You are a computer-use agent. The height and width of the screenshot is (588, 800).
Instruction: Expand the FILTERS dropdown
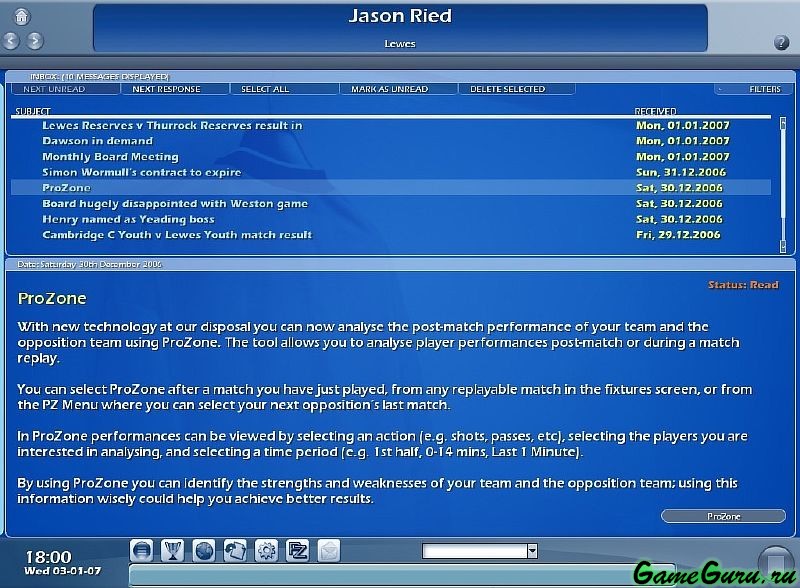[x=753, y=89]
